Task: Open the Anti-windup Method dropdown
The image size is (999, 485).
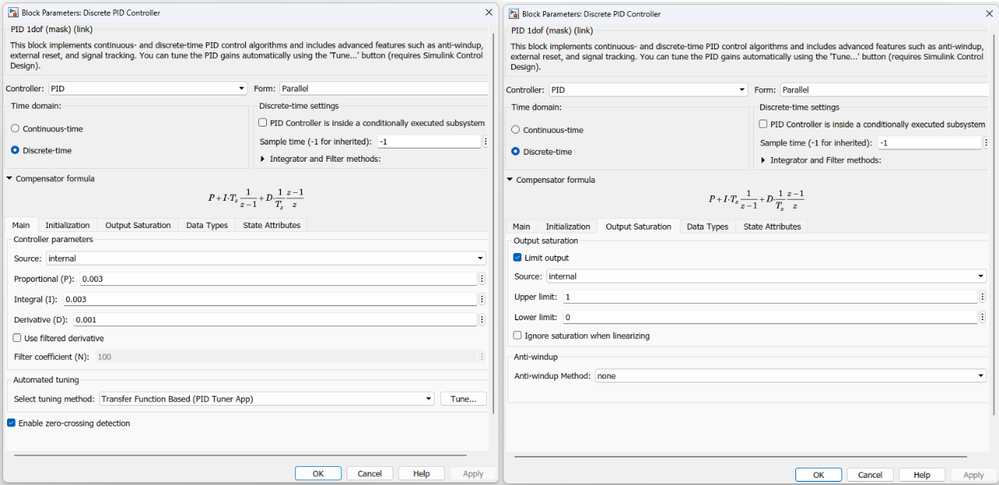Action: click(790, 376)
